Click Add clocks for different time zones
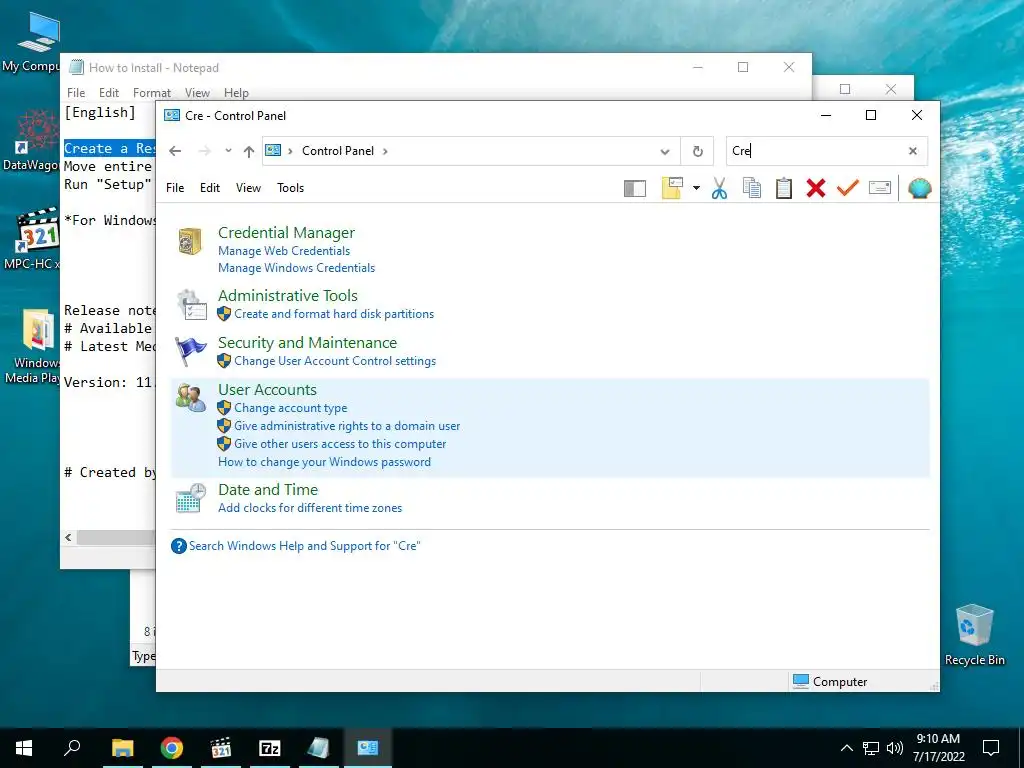The width and height of the screenshot is (1024, 768). [310, 508]
